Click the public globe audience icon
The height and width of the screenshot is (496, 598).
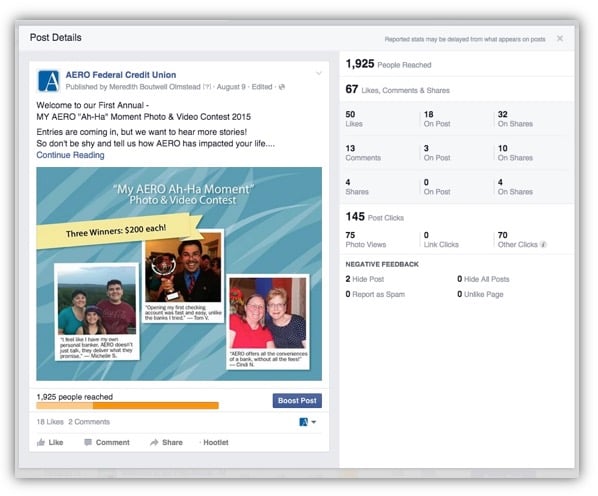coord(282,87)
